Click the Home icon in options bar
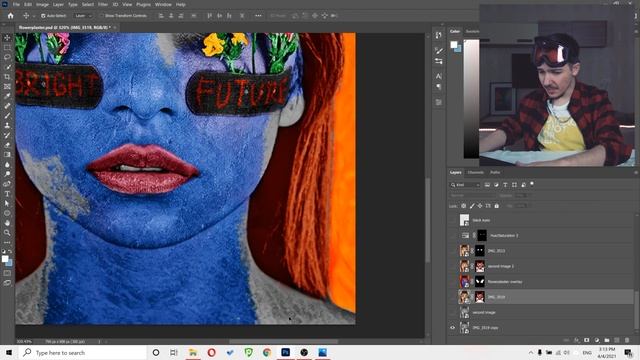The width and height of the screenshot is (640, 360). [x=11, y=16]
